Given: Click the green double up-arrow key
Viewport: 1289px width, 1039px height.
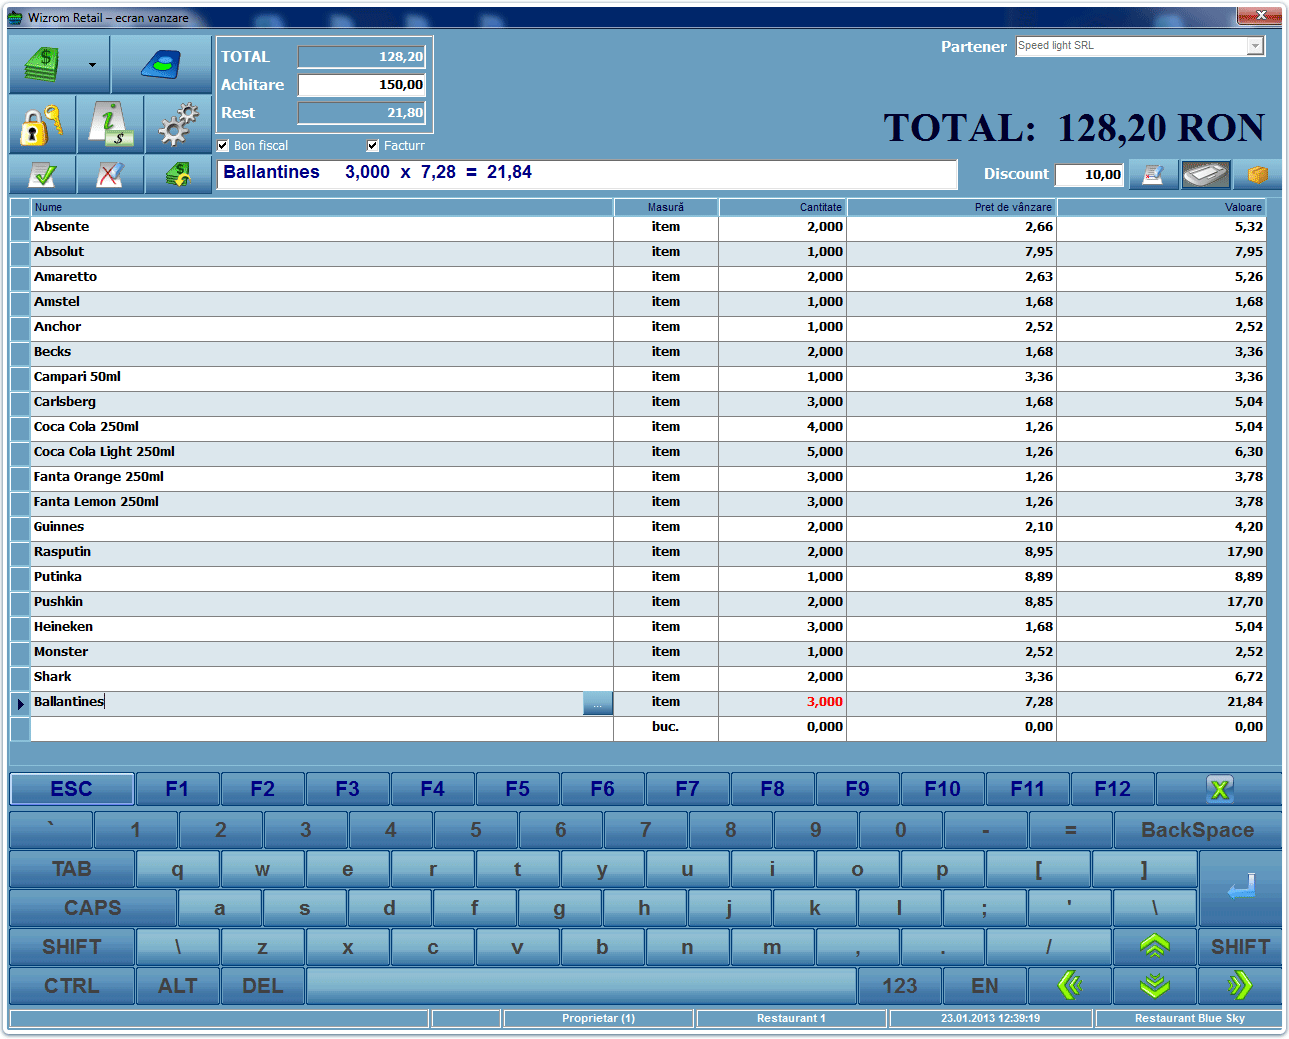Looking at the screenshot, I should [x=1155, y=947].
